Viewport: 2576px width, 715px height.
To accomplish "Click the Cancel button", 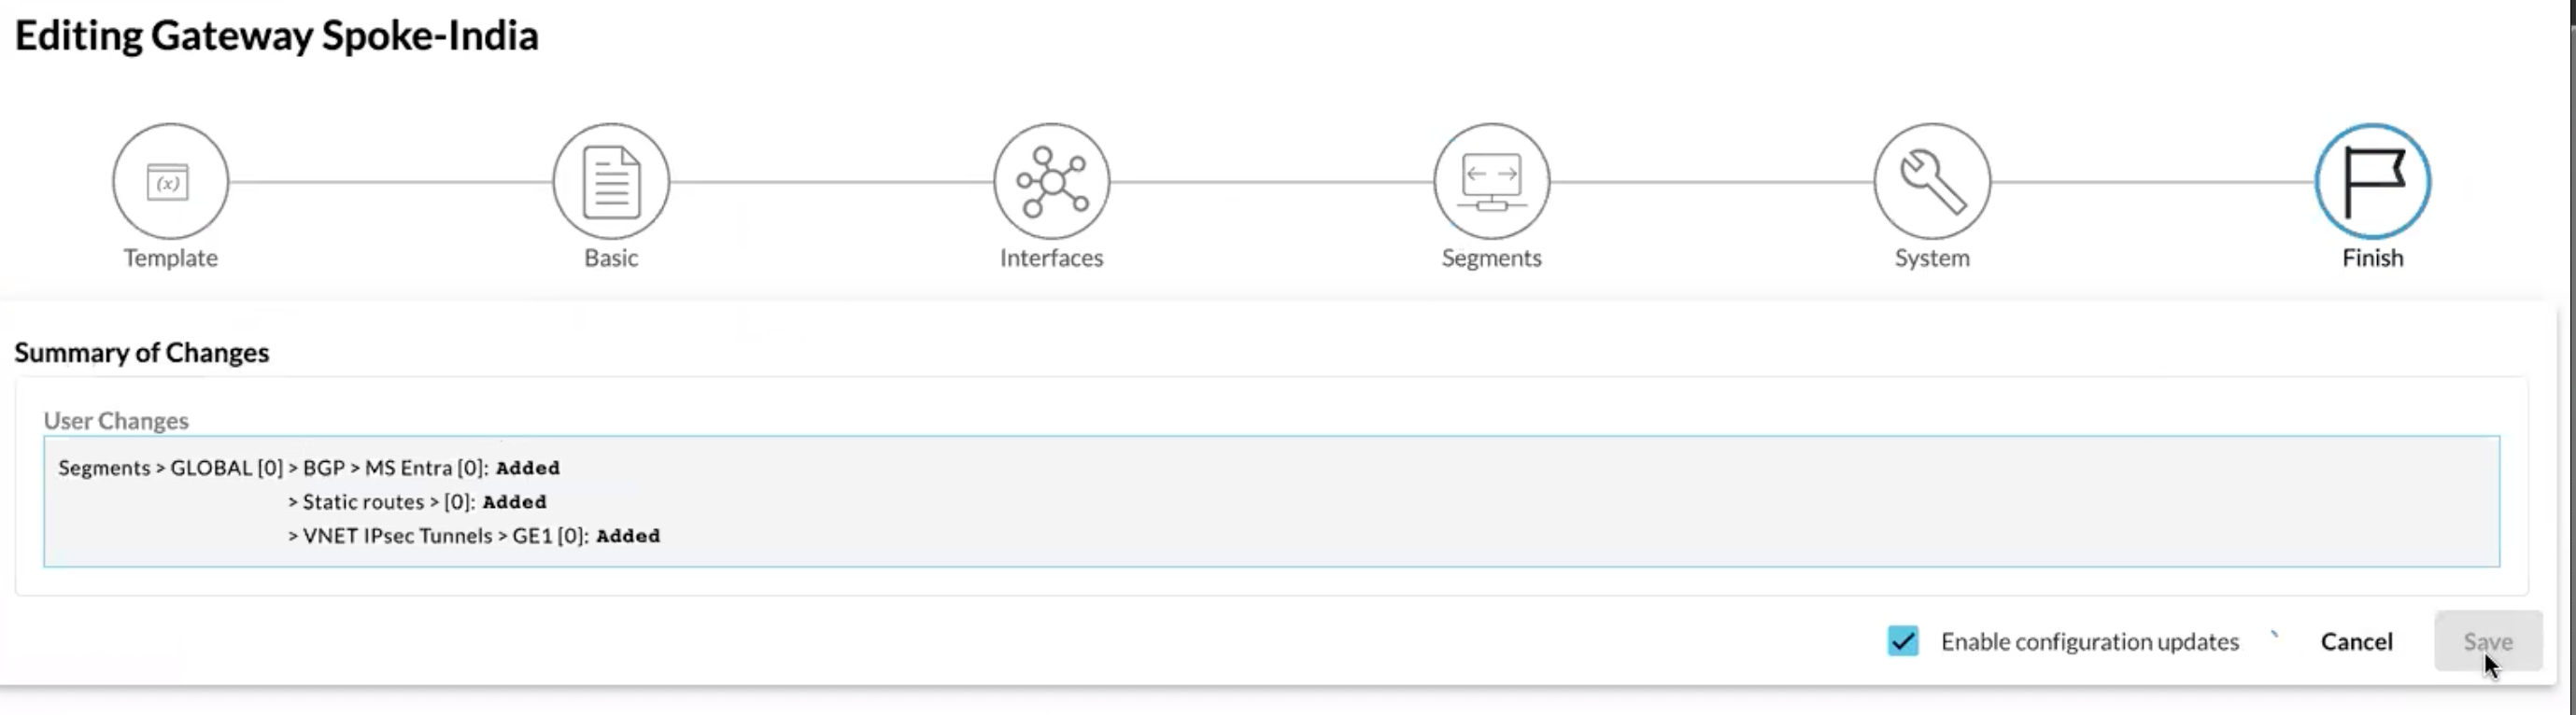I will [x=2356, y=641].
